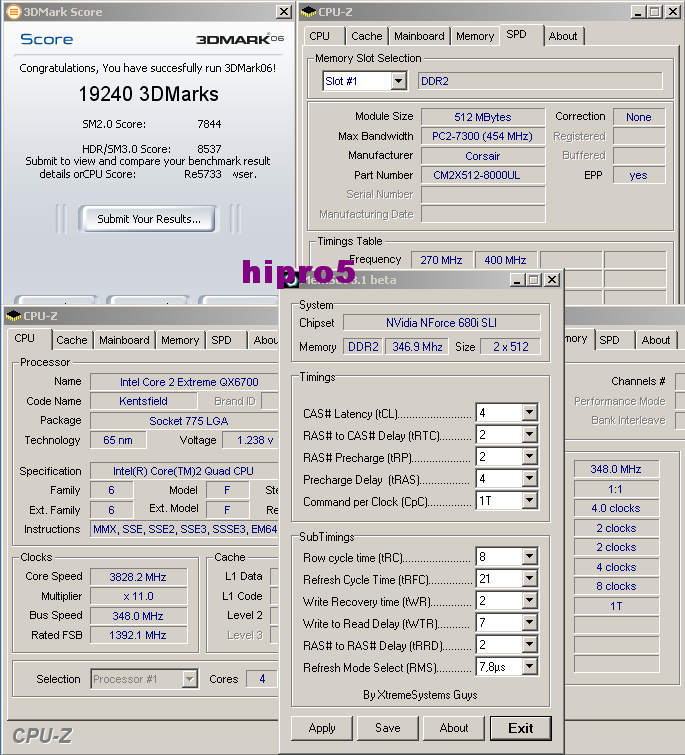Maximize the upper CPU-Z window
685x755 pixels.
pos(655,12)
